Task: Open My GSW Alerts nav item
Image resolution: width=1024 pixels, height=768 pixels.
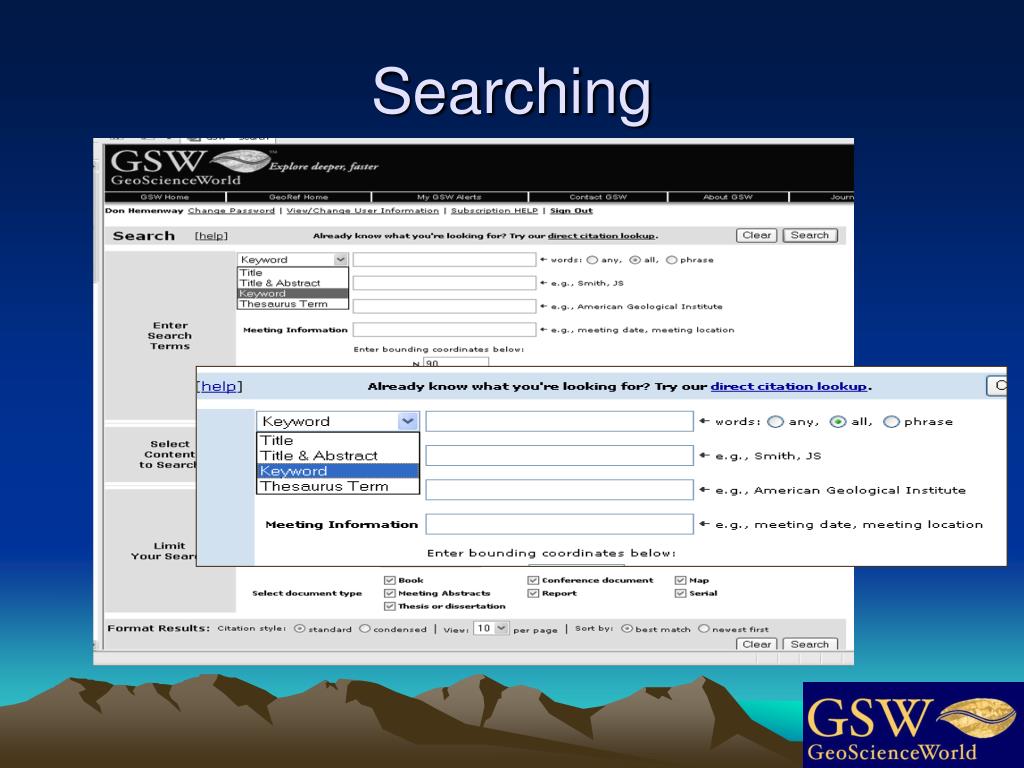Action: pos(449,197)
